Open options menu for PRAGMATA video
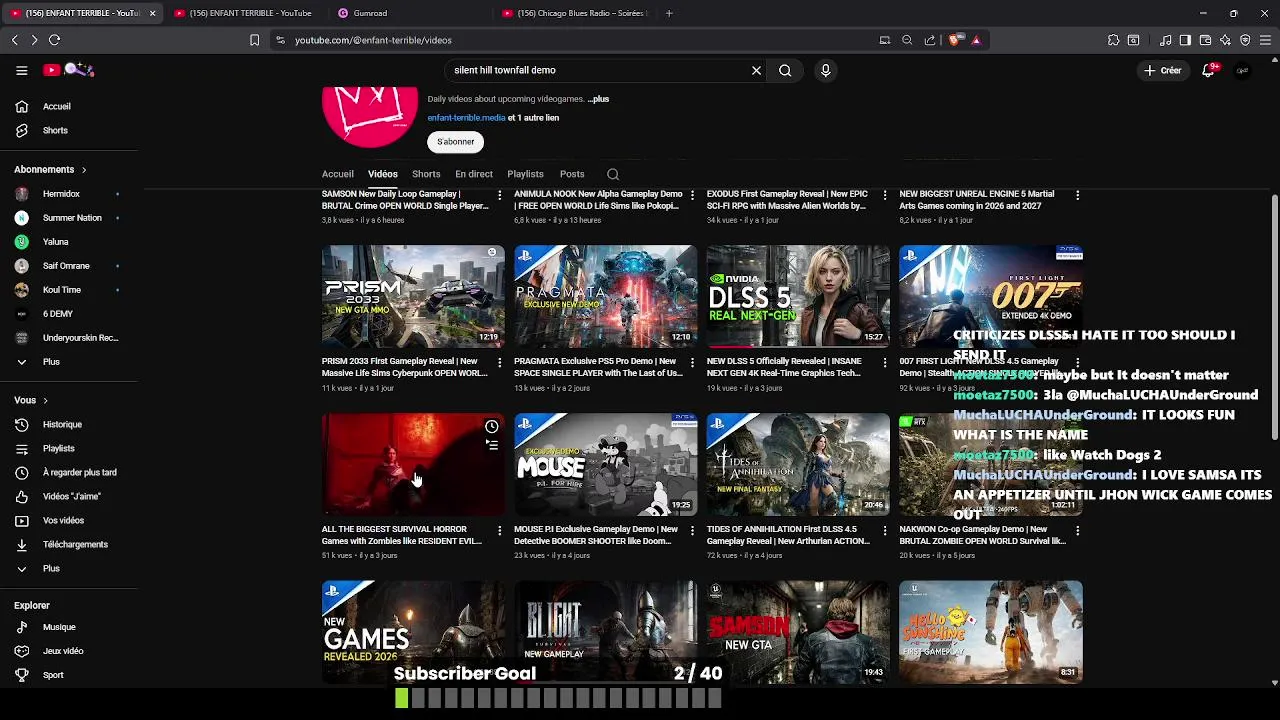This screenshot has height=720, width=1280. (692, 362)
